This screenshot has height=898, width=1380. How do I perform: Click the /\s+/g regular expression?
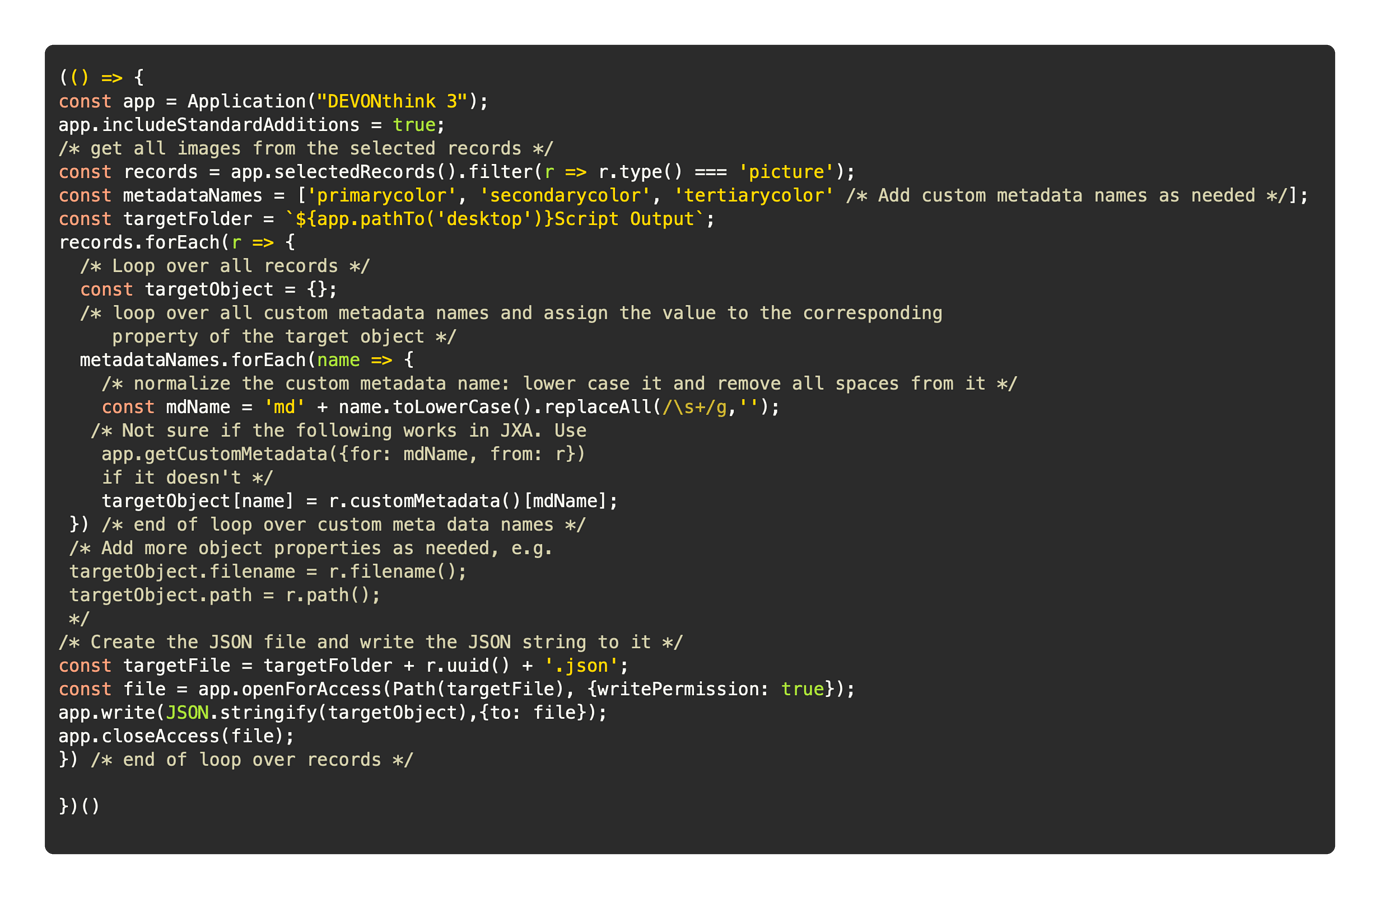coord(694,407)
